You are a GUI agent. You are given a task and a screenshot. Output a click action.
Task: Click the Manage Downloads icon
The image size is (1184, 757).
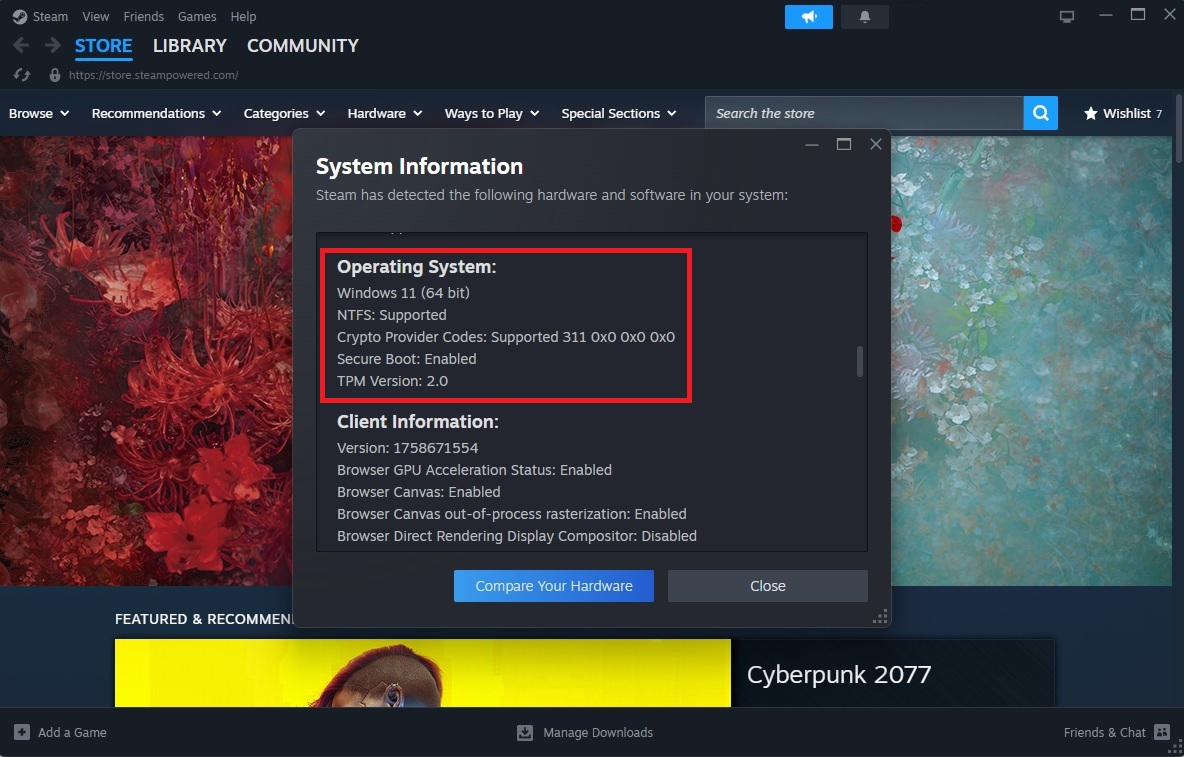coord(524,732)
